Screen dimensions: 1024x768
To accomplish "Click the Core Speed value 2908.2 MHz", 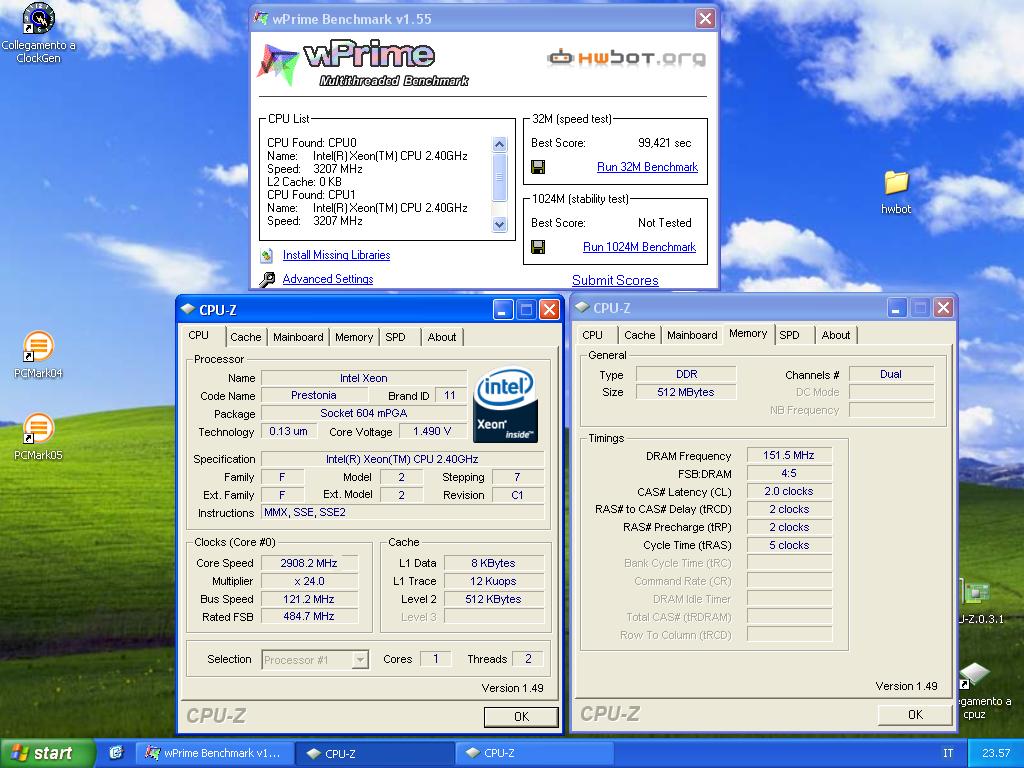I will 309,563.
